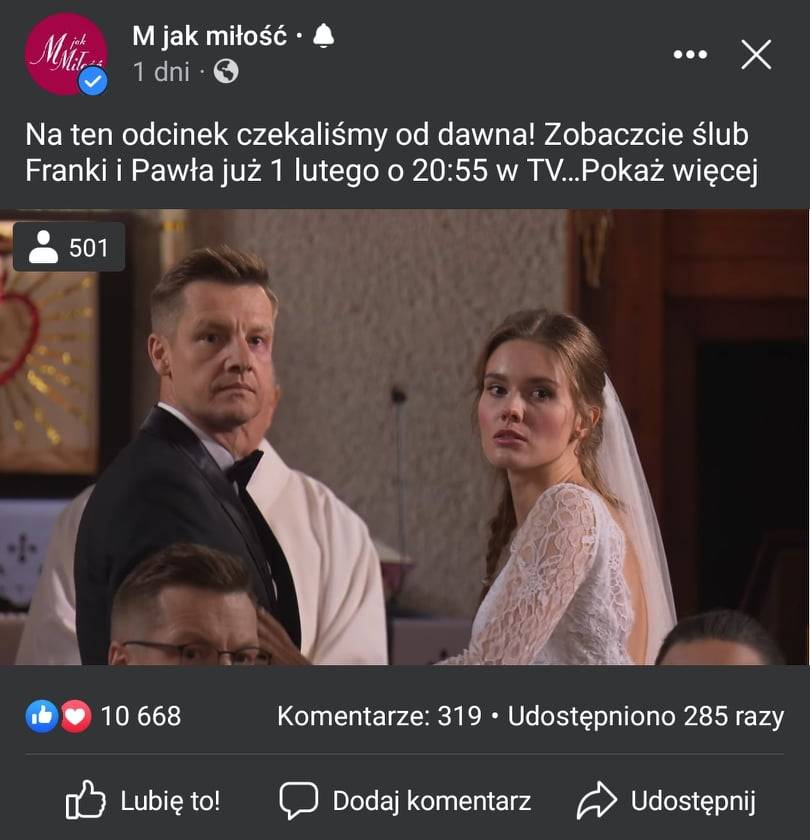The width and height of the screenshot is (810, 840).
Task: View the 10 668 reactions list
Action: [141, 716]
